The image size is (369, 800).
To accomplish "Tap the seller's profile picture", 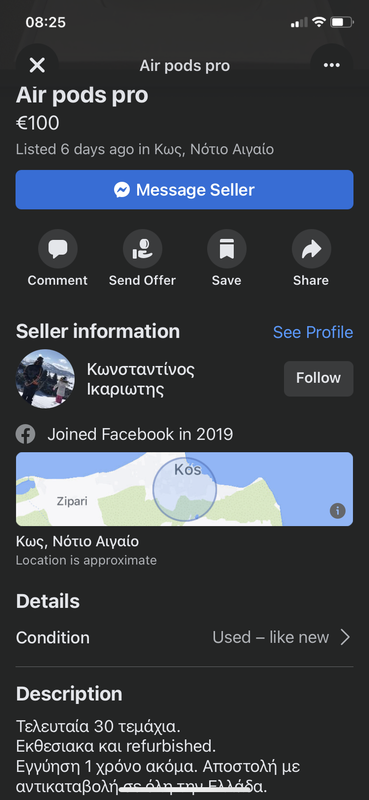I will [45, 379].
